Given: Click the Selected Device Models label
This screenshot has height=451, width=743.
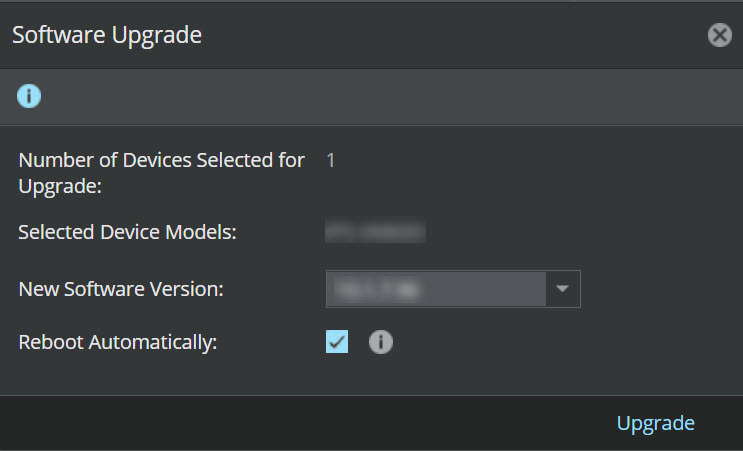Looking at the screenshot, I should [x=127, y=232].
